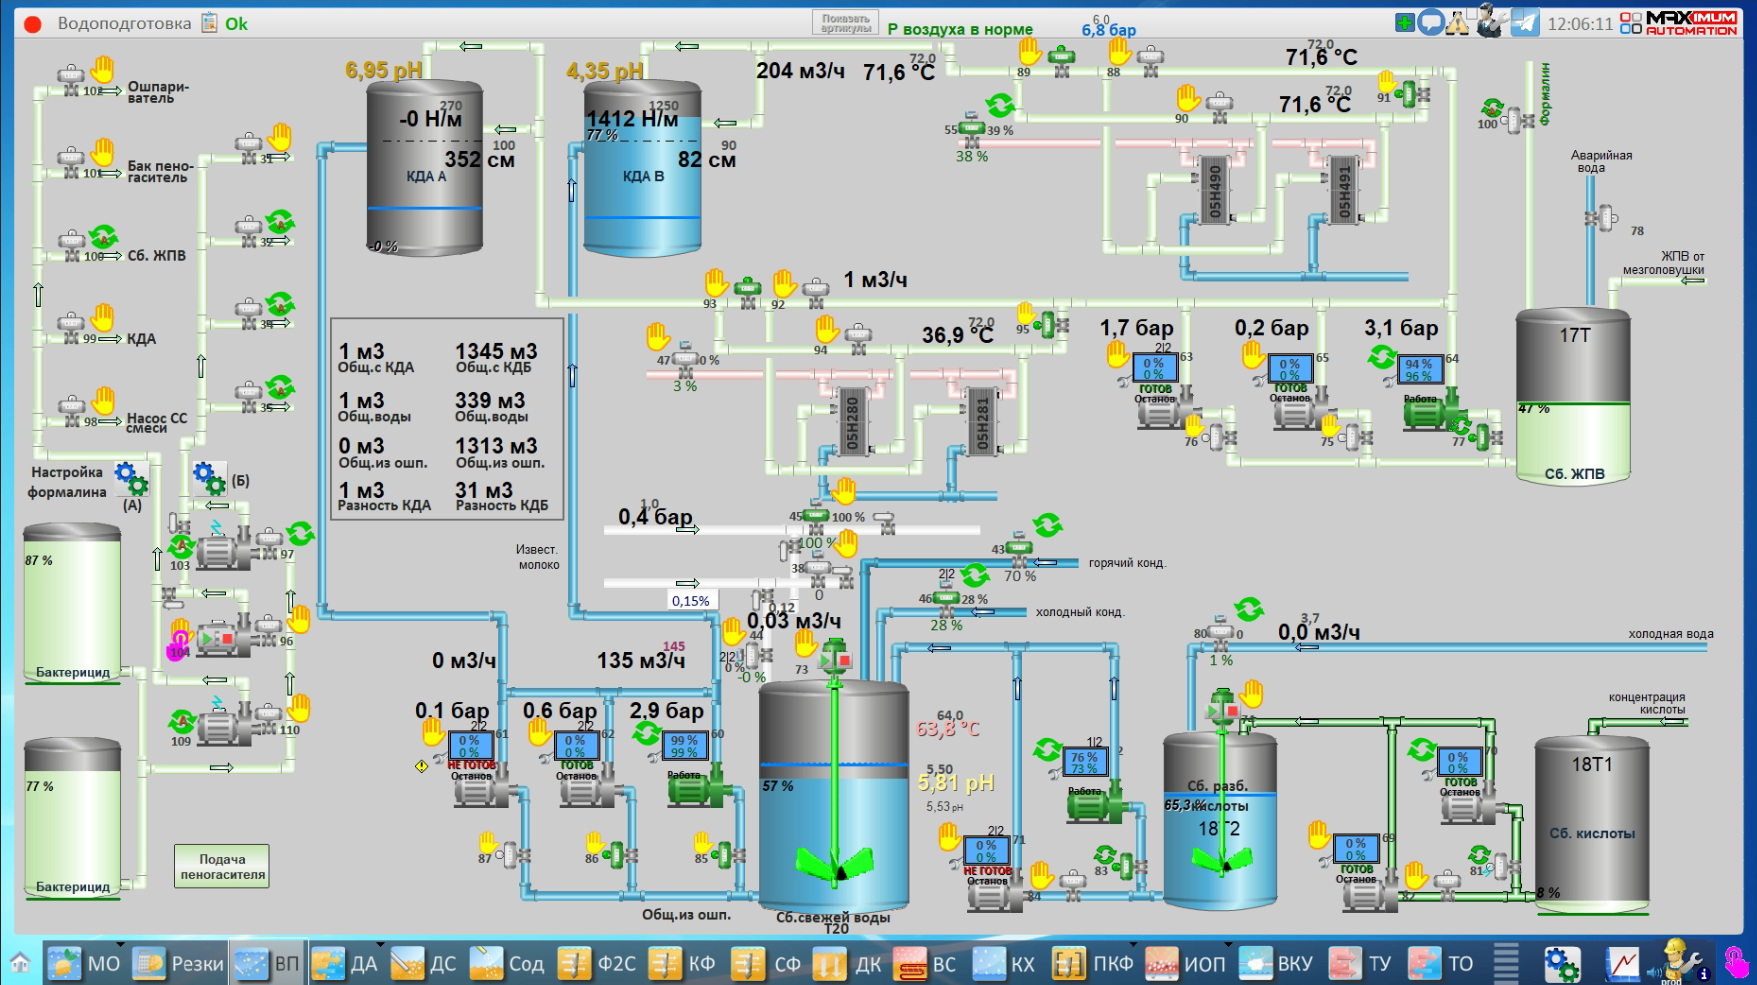Click the Показать артикулы button
1757x985 pixels.
[845, 24]
